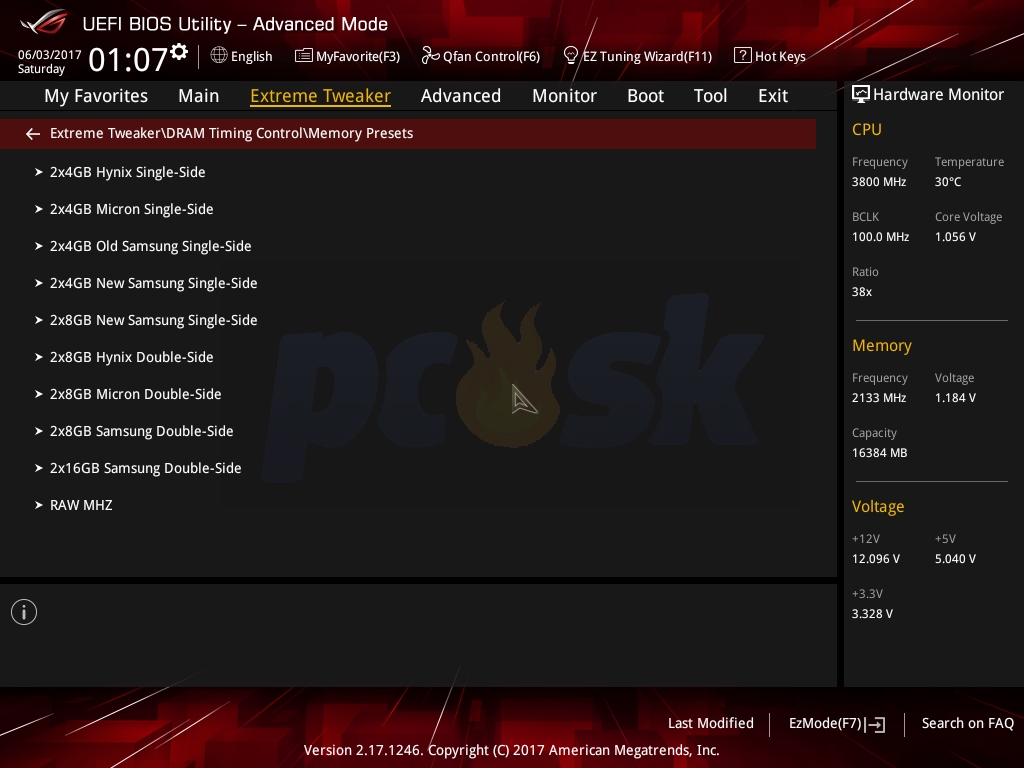This screenshot has height=768, width=1024.
Task: Expand 2x4GB Micron Single-Side arrow
Action: pyautogui.click(x=39, y=209)
